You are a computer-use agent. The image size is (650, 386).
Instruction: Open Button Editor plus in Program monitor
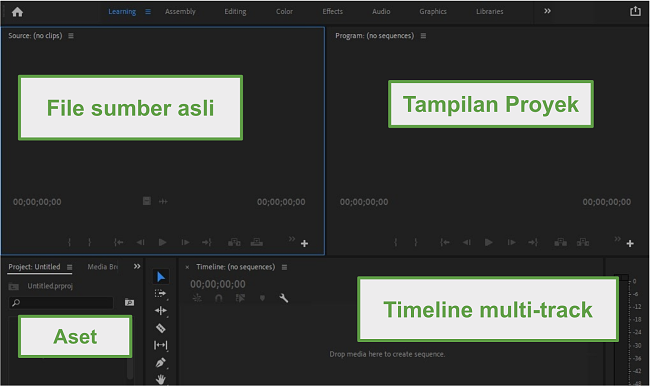630,243
